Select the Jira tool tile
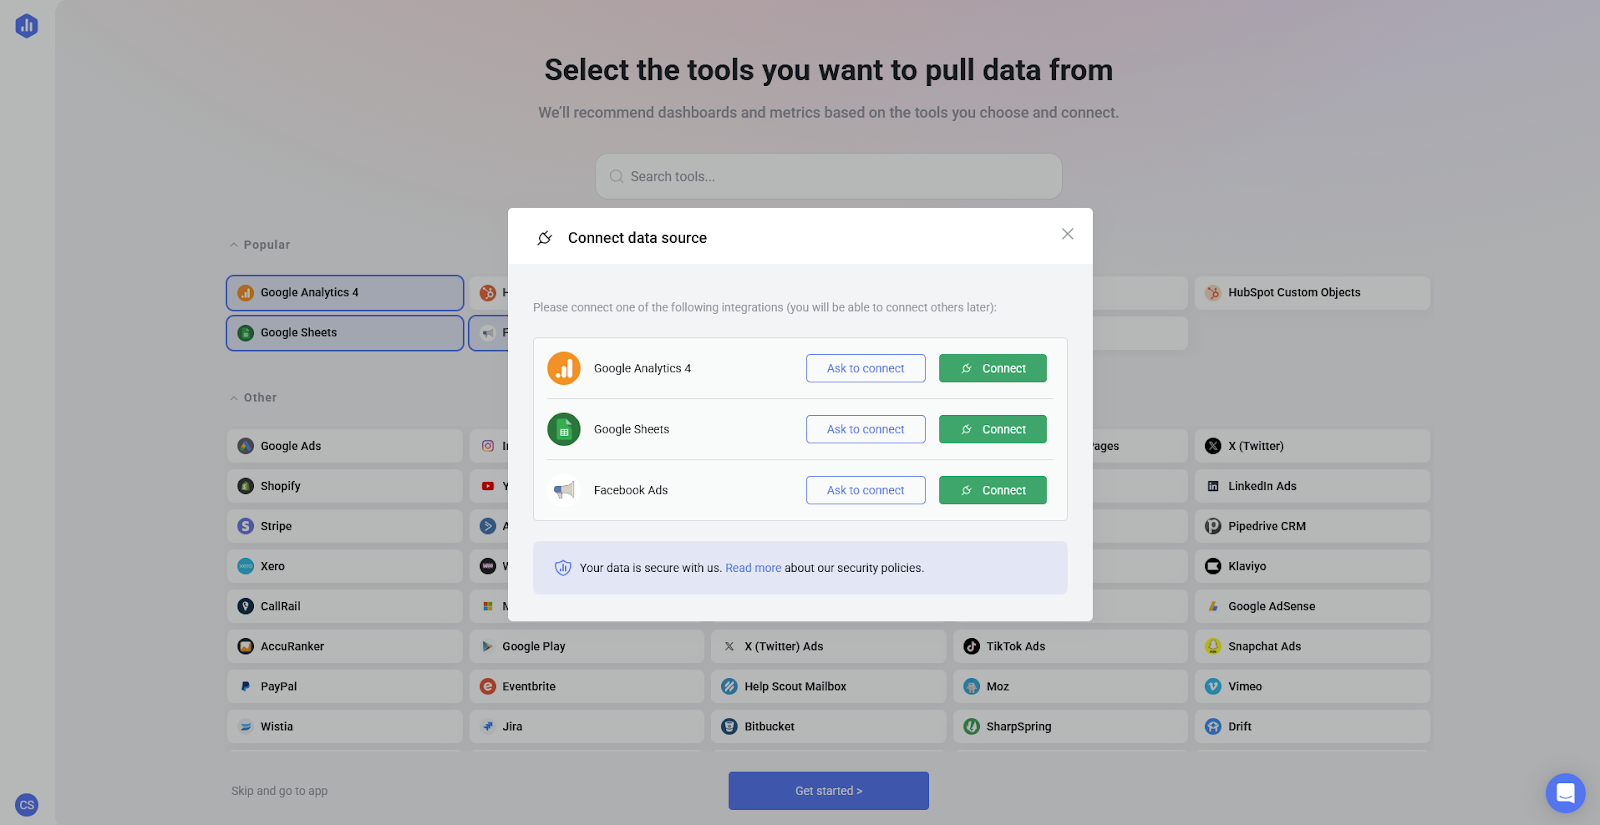Screen dimensions: 1600x825 [587, 726]
